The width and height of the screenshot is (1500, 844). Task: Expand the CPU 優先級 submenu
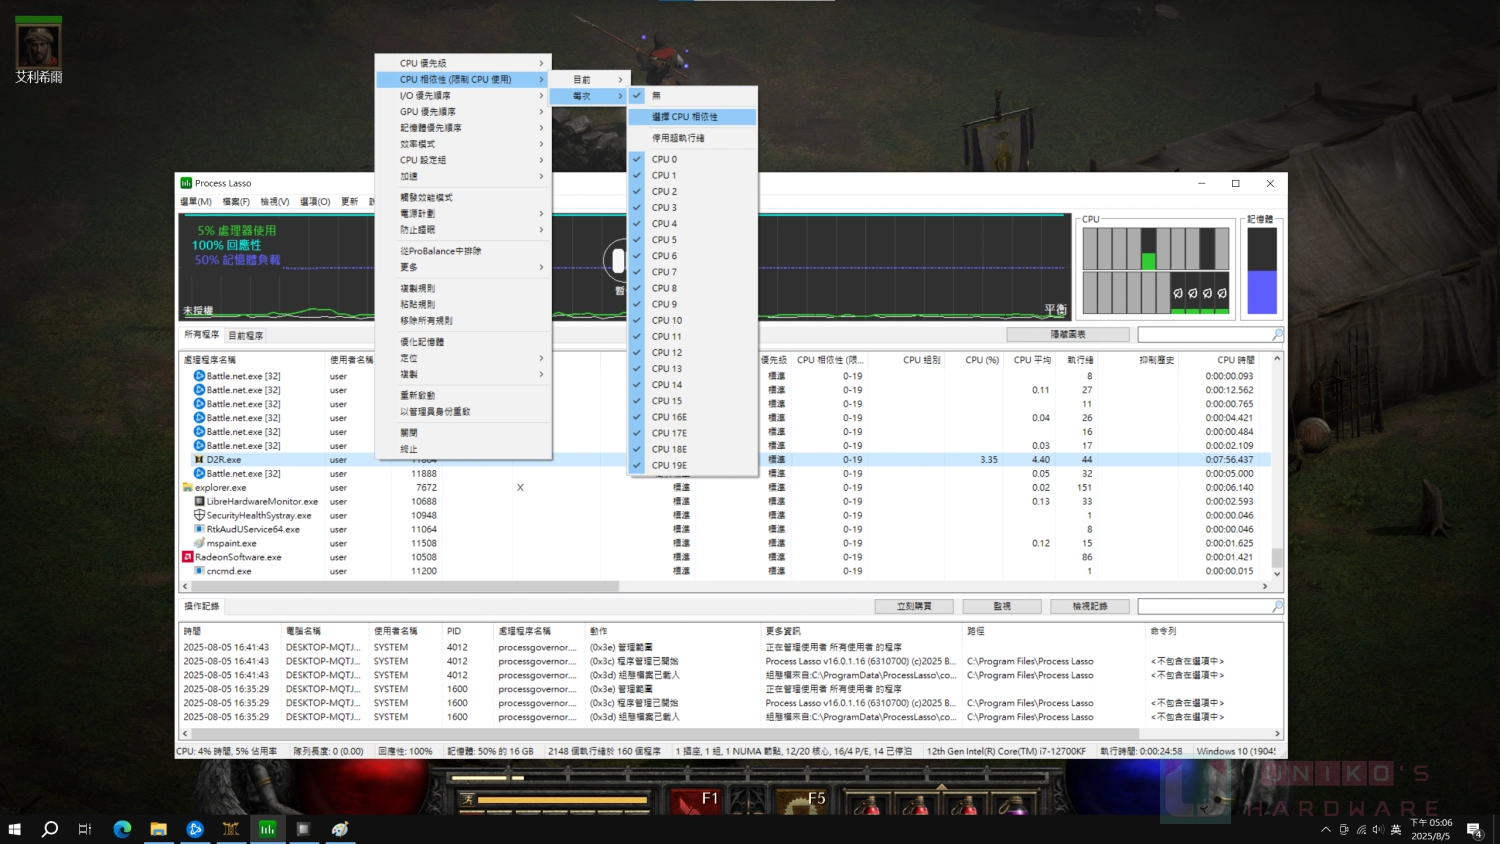point(463,63)
